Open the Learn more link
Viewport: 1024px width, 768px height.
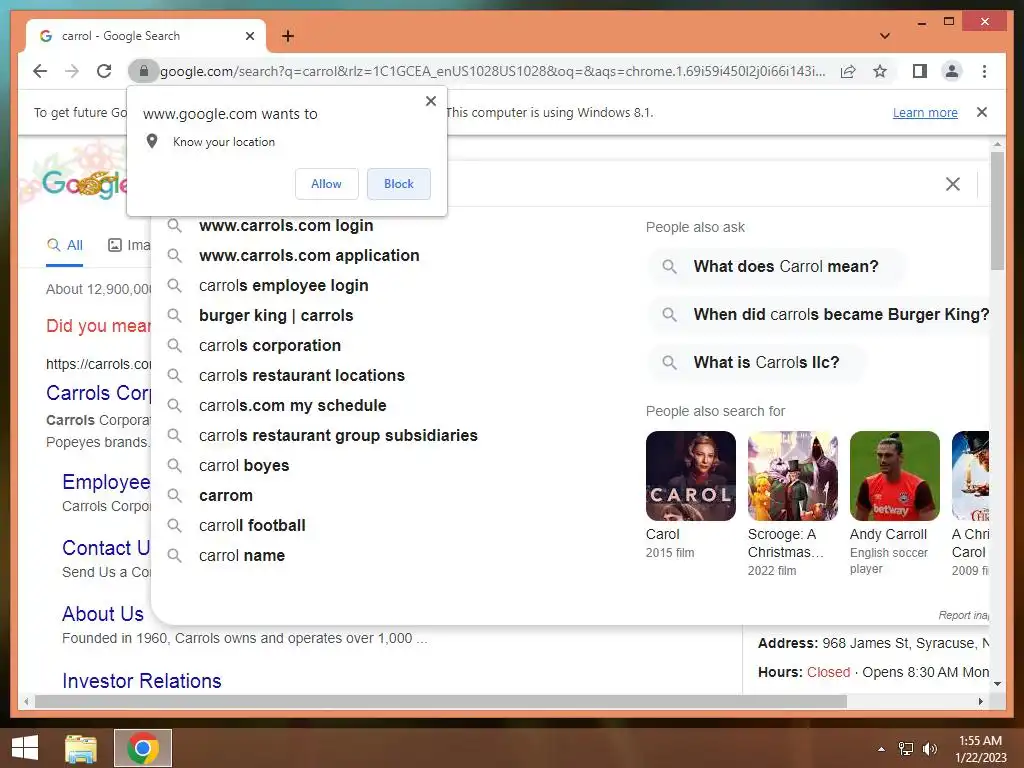(925, 112)
